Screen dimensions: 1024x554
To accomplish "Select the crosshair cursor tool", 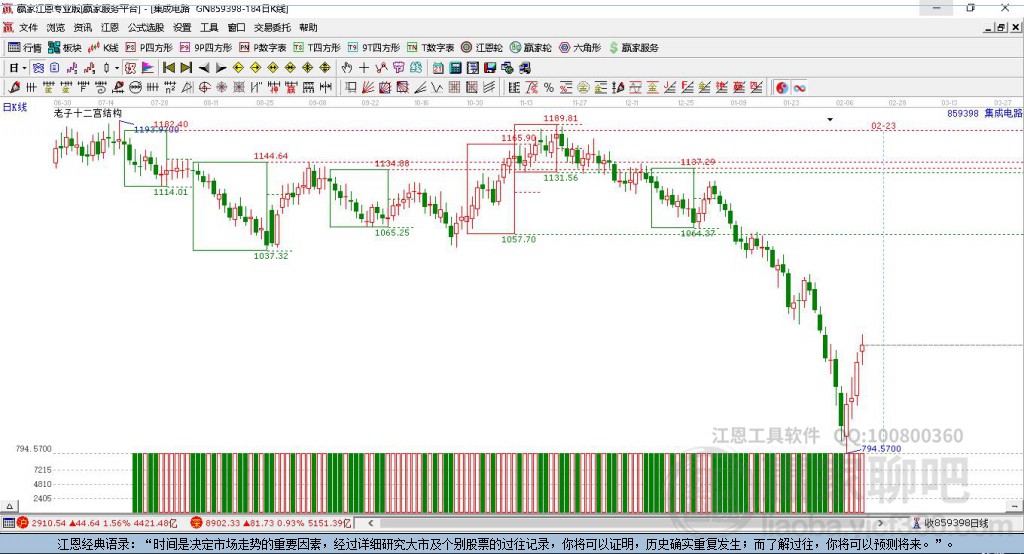I will (364, 67).
